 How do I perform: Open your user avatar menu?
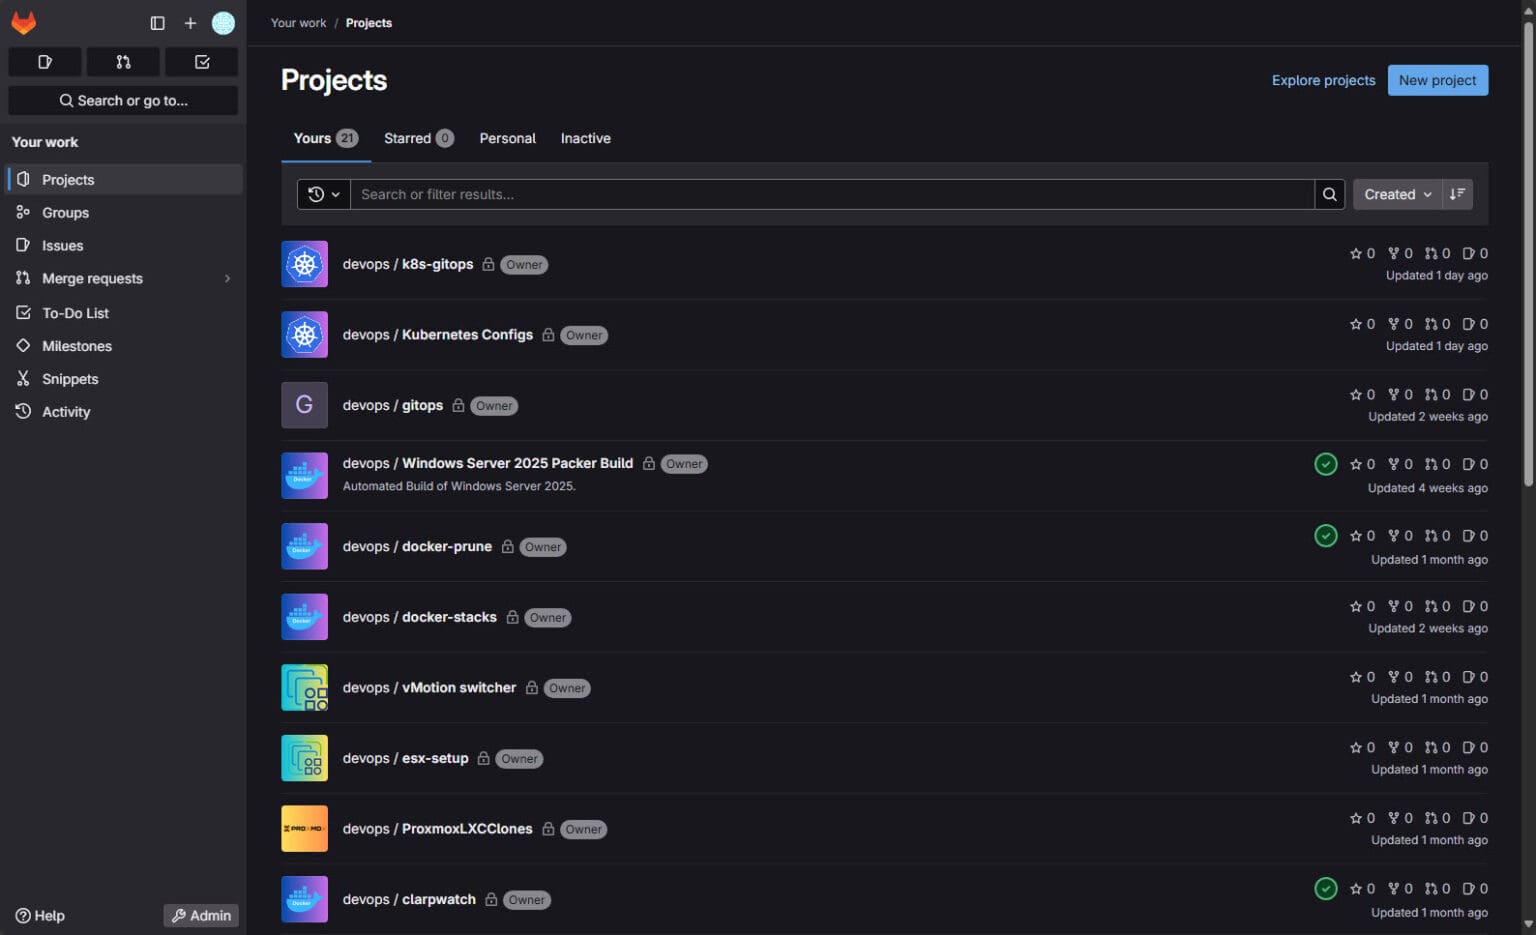point(223,22)
